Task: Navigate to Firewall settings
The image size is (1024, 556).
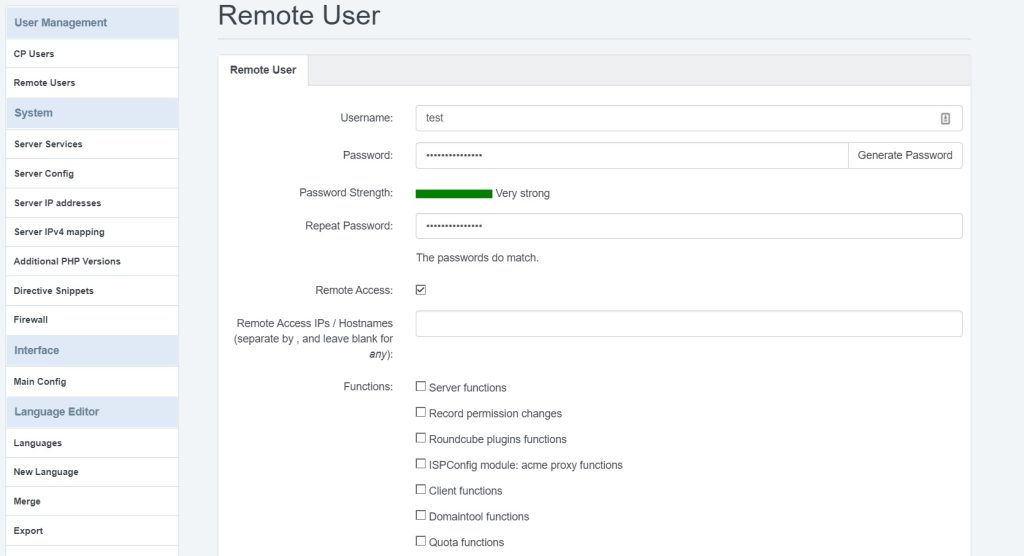Action: coord(31,320)
